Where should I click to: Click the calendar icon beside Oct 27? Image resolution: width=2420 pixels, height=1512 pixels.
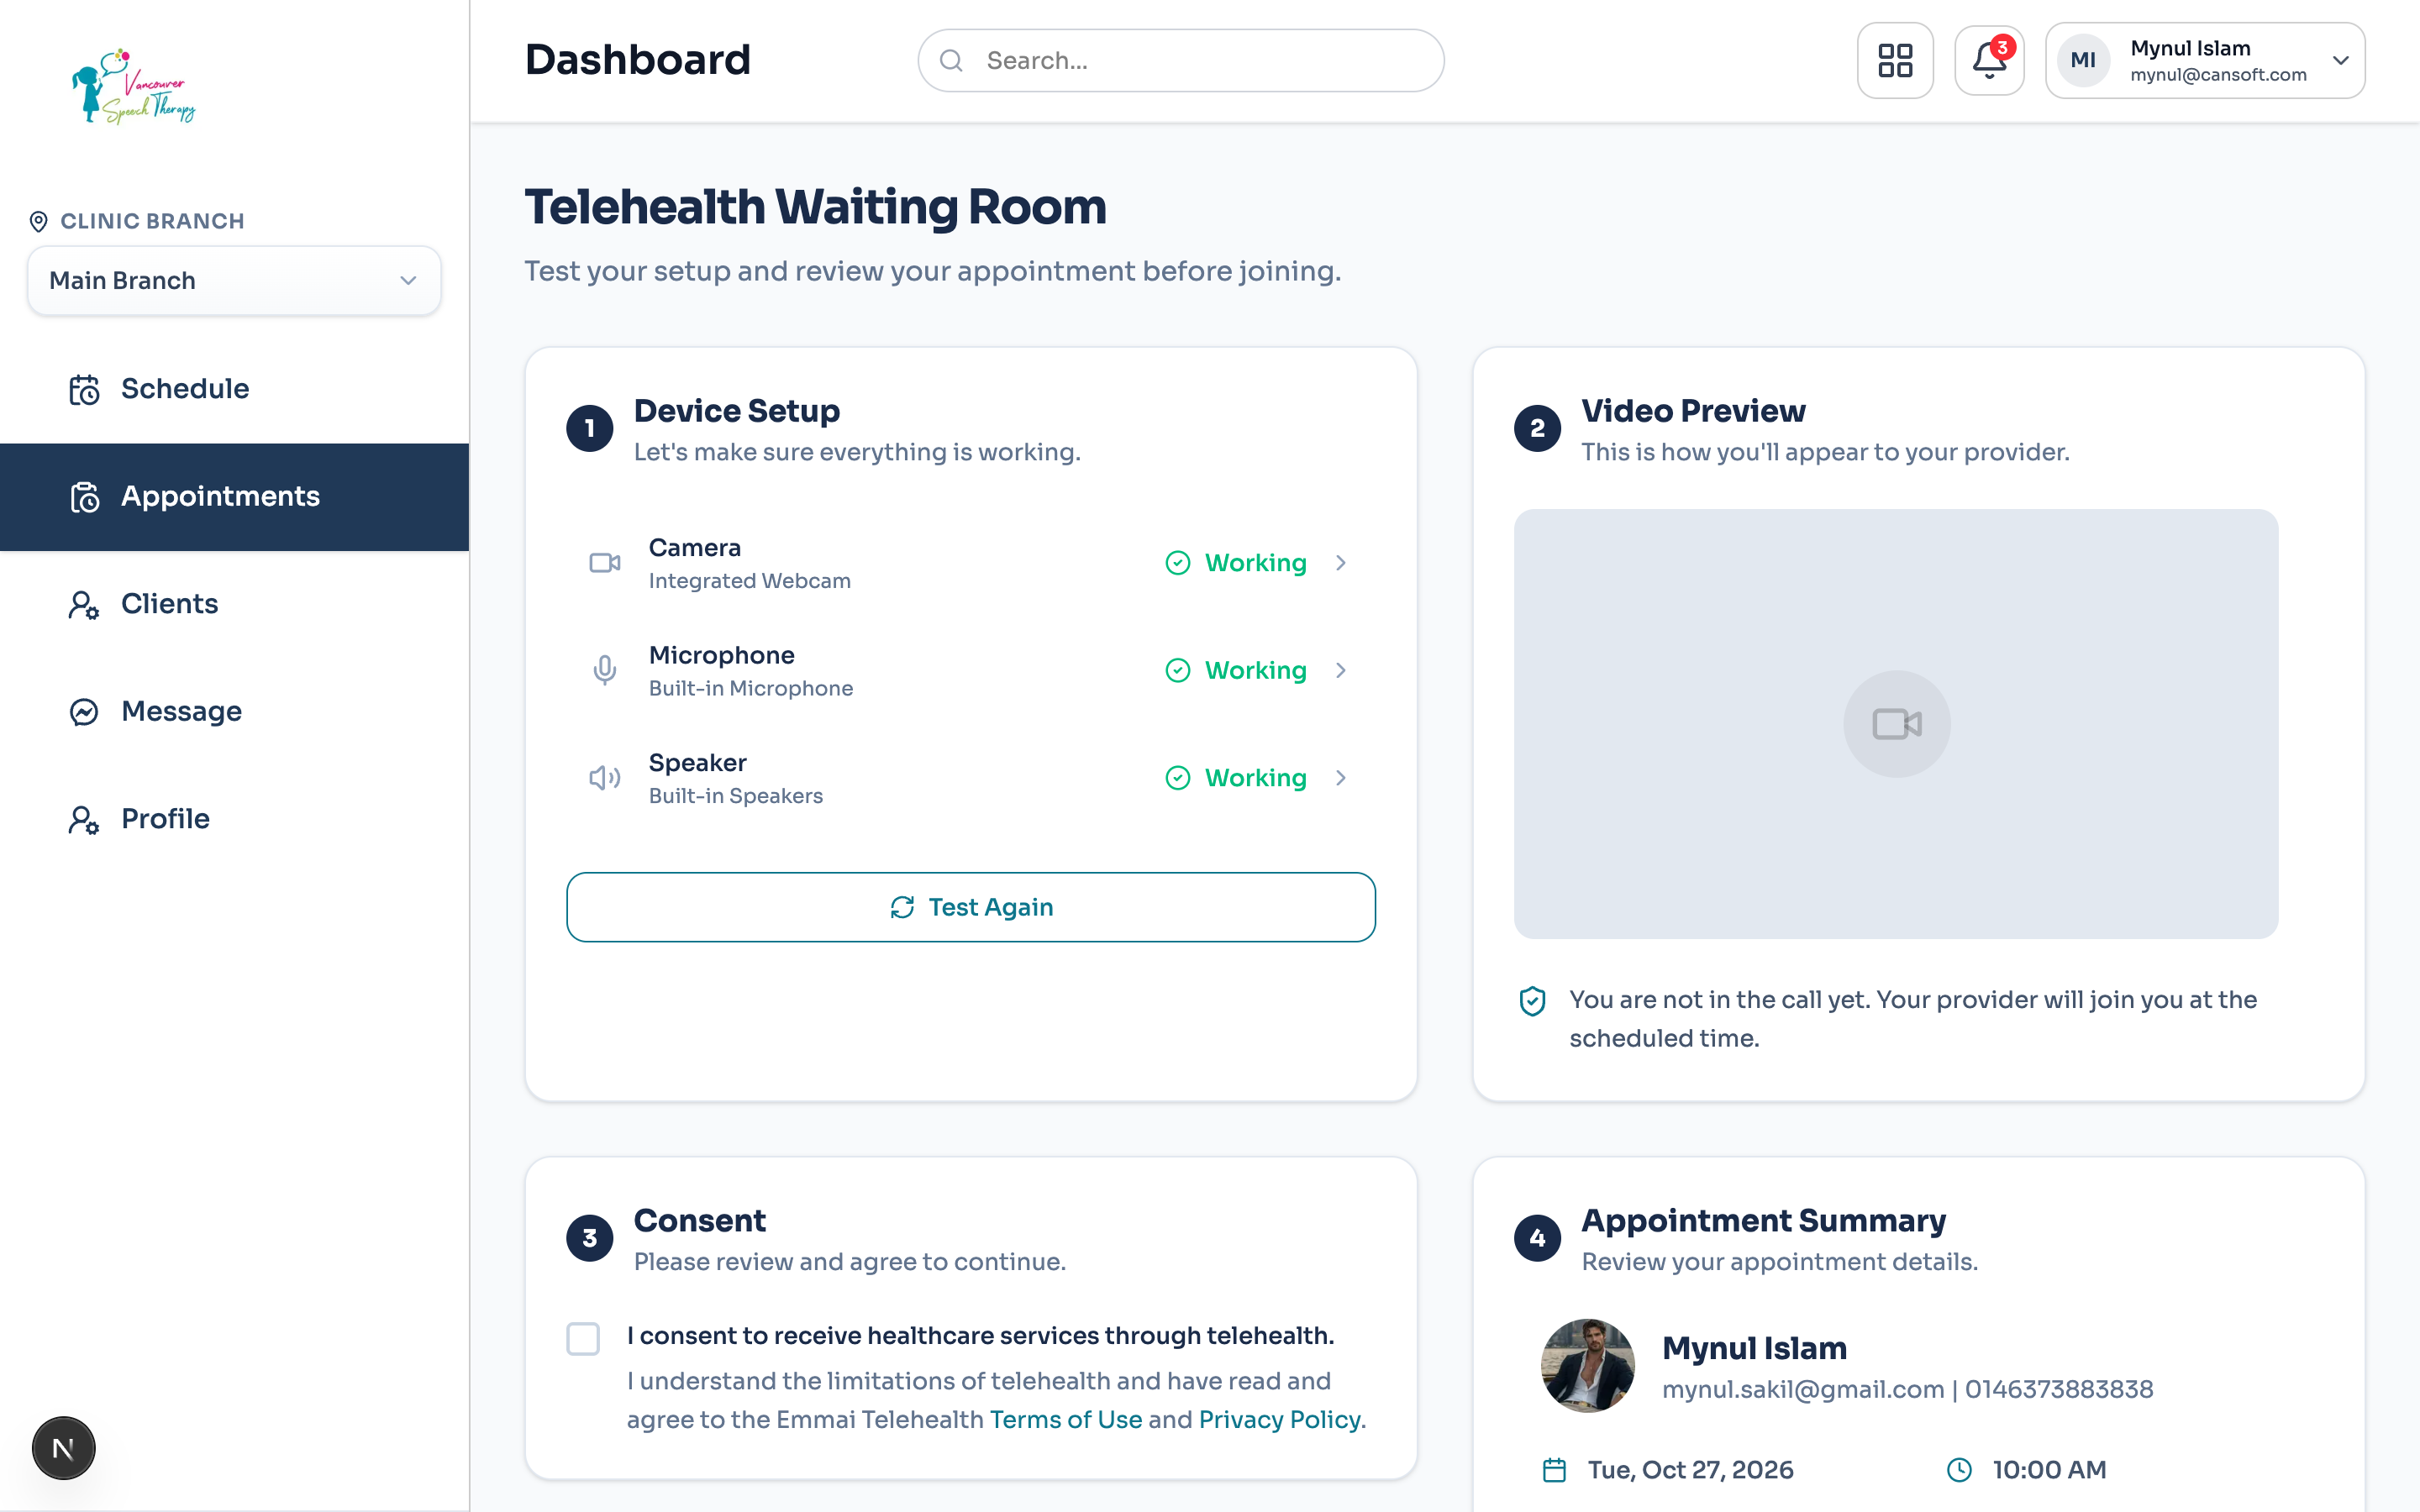click(1554, 1470)
